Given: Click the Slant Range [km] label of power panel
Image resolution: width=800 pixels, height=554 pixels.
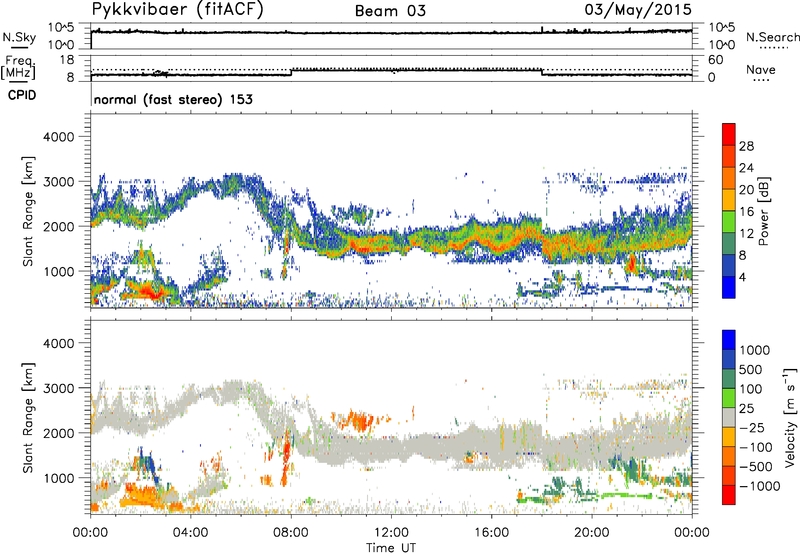Looking at the screenshot, I should coord(28,211).
